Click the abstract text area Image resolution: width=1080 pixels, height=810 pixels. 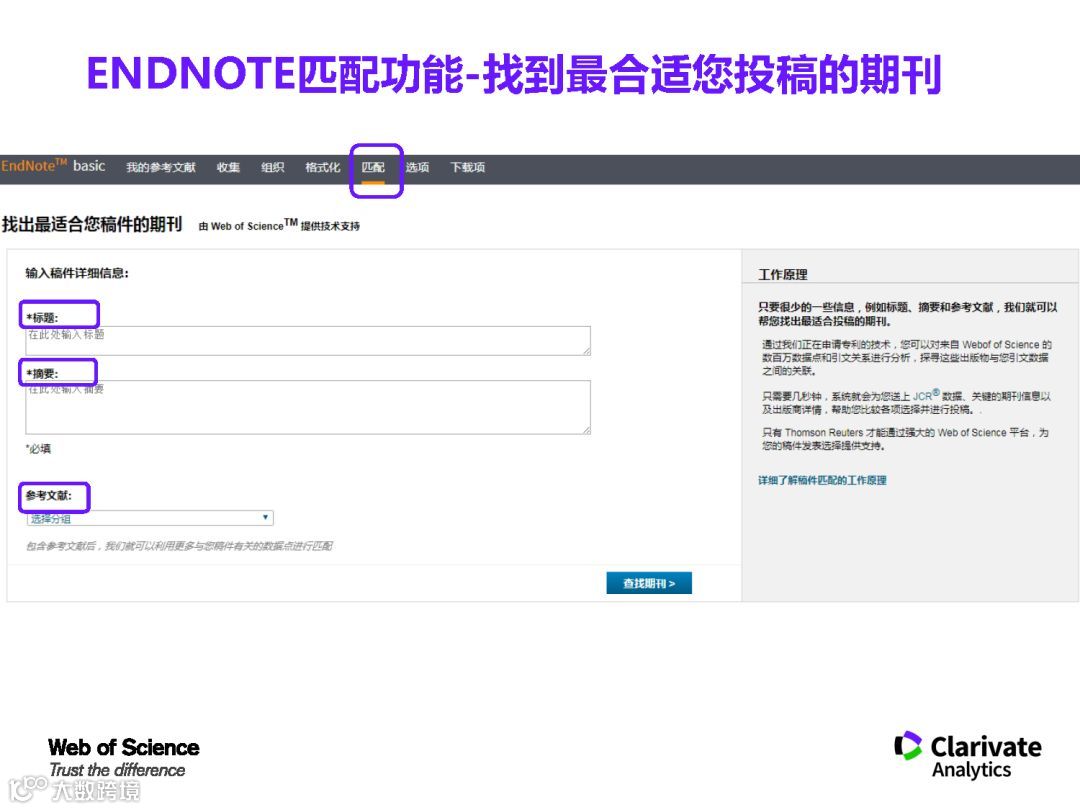click(308, 407)
